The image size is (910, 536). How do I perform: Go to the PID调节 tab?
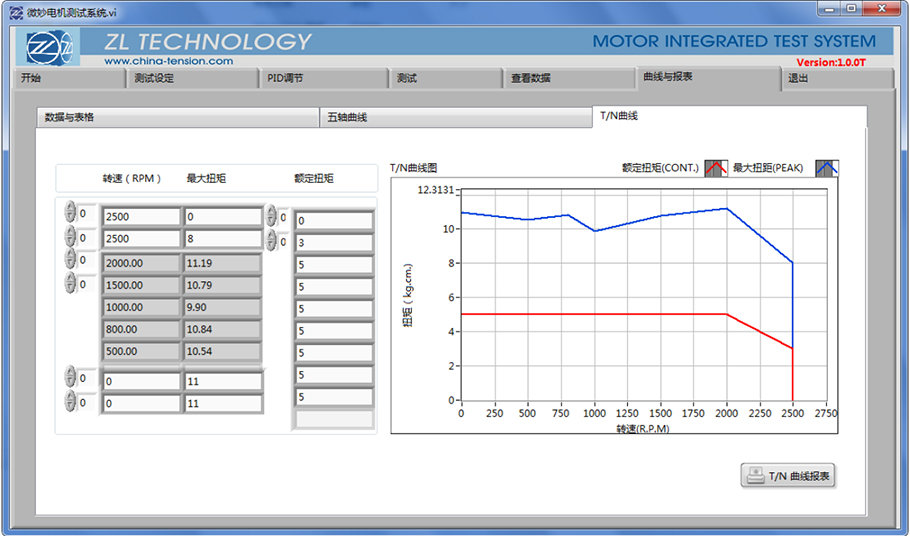point(324,78)
